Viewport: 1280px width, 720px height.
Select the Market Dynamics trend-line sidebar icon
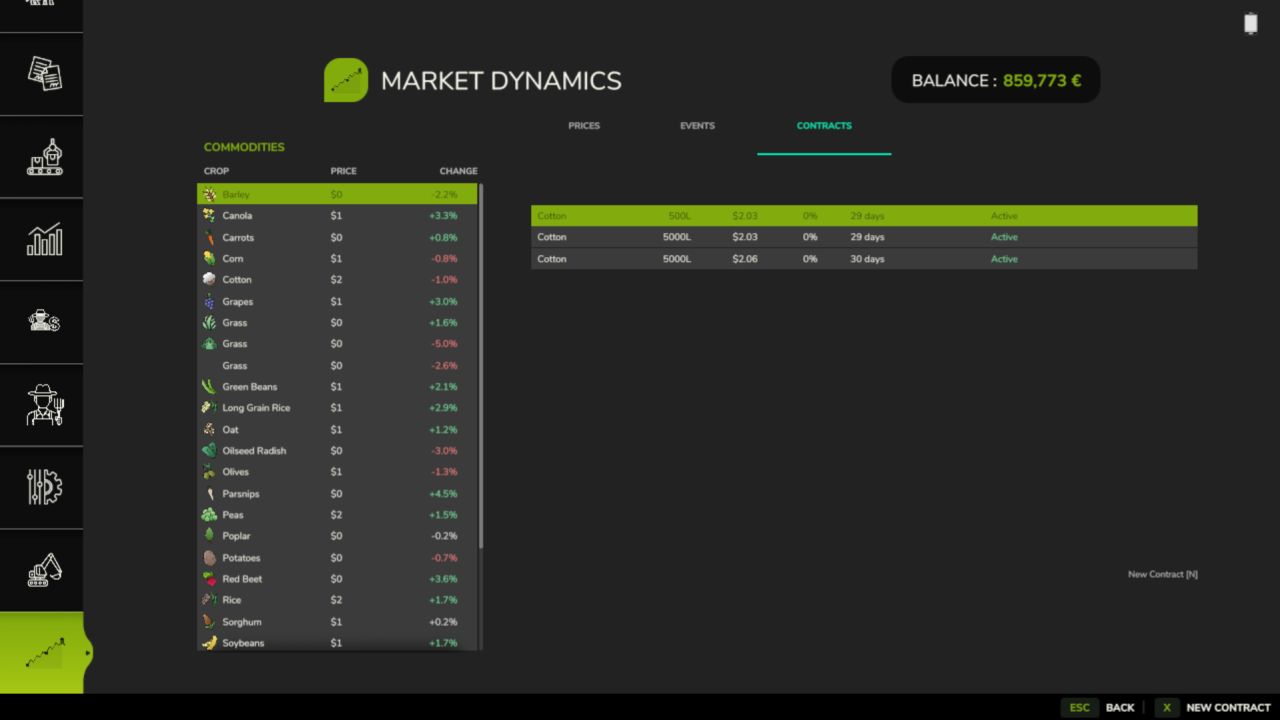point(43,653)
